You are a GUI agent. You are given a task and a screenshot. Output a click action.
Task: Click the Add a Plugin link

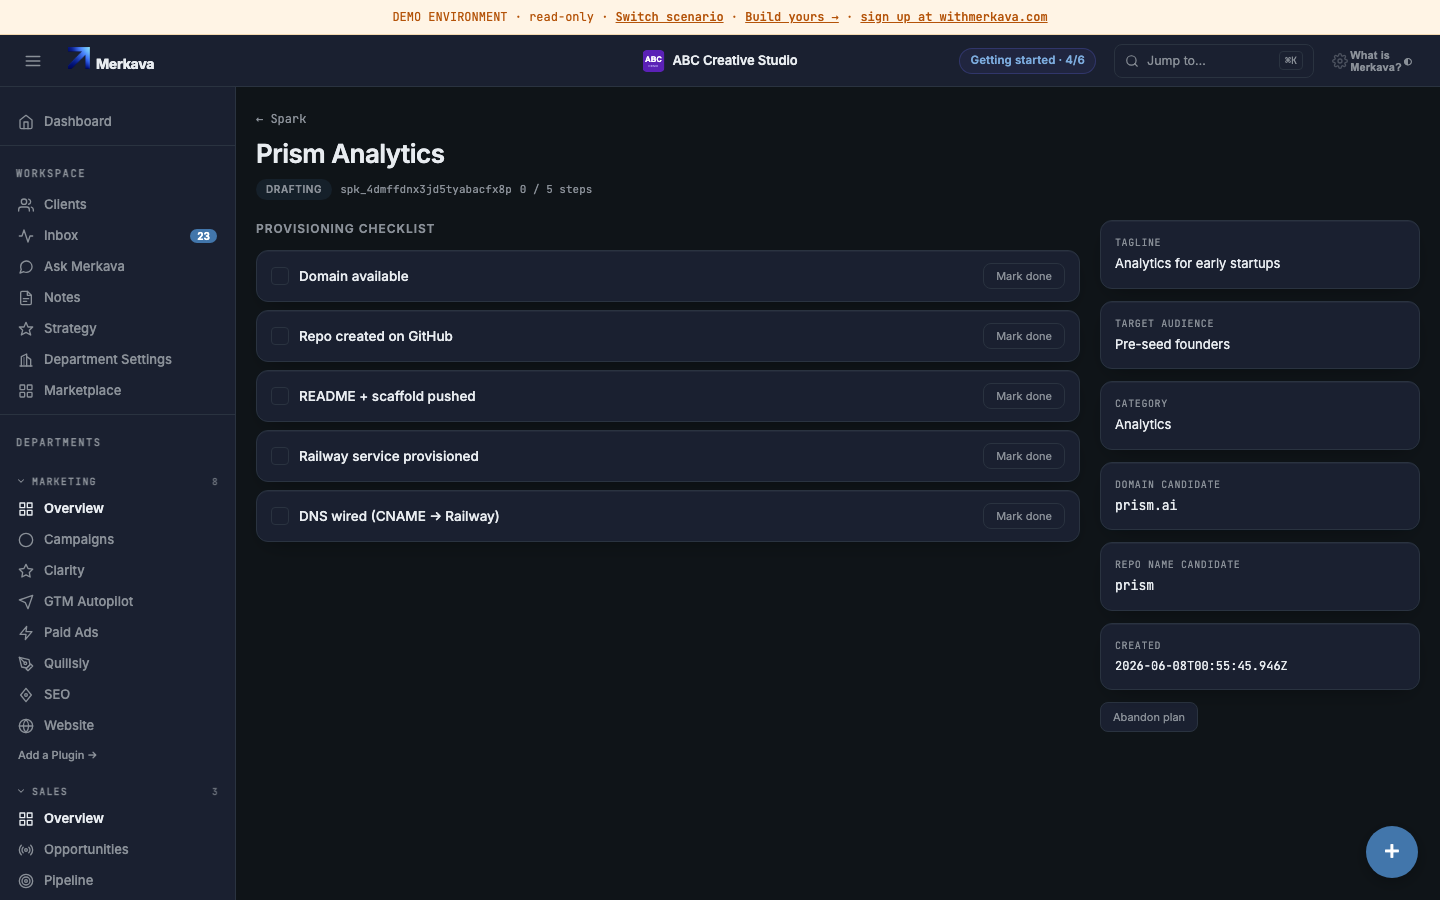(57, 756)
